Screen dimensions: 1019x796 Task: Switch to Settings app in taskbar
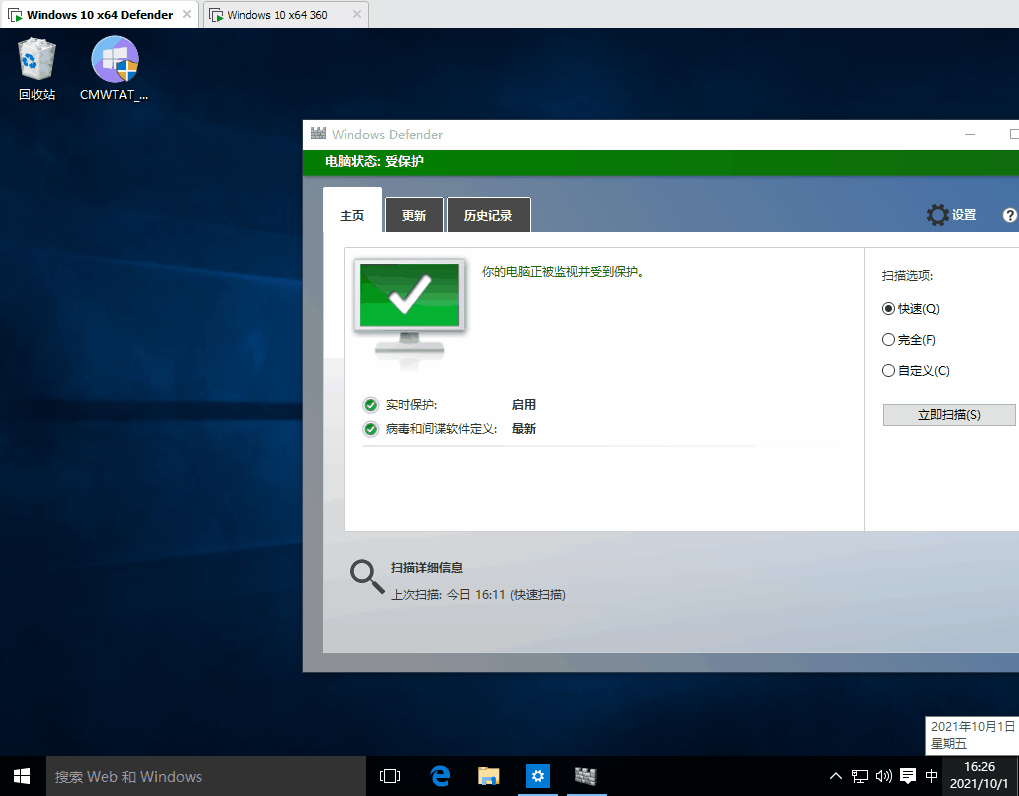[x=537, y=776]
